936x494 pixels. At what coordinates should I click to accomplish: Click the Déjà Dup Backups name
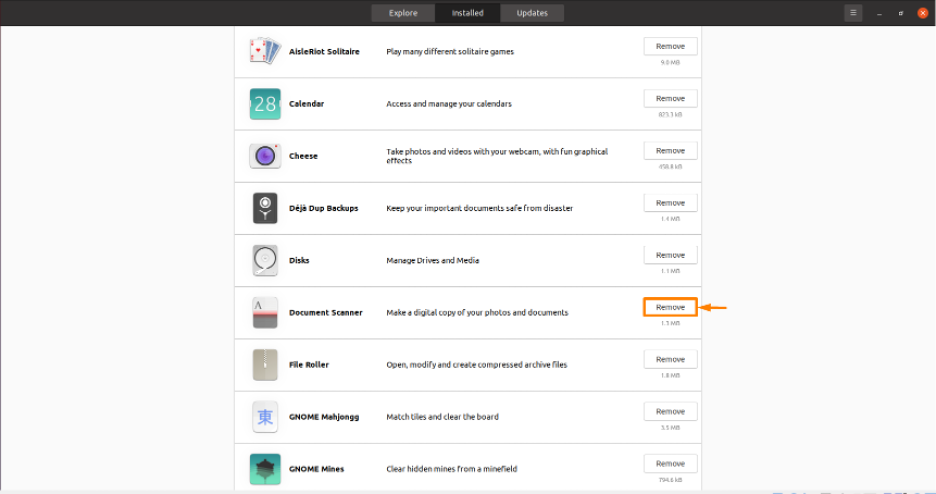pyautogui.click(x=324, y=208)
